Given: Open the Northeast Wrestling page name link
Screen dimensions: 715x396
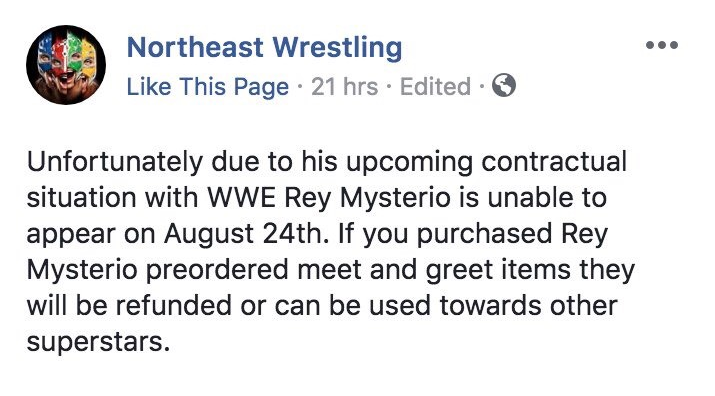Looking at the screenshot, I should pyautogui.click(x=264, y=48).
